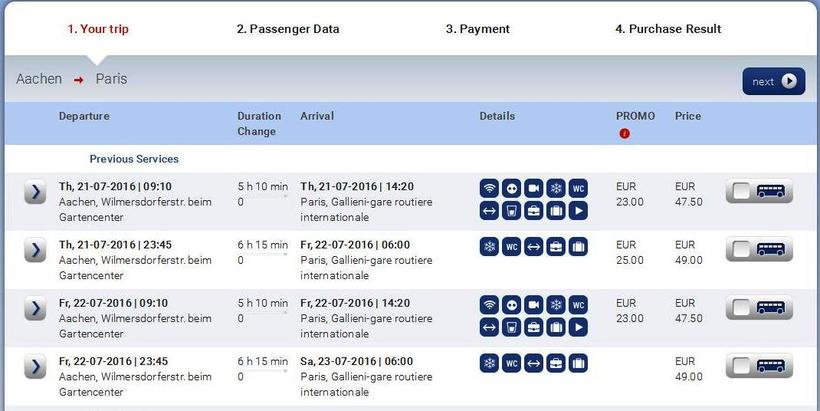Click the power socket icon on first trip
Image resolution: width=820 pixels, height=411 pixels.
click(511, 188)
